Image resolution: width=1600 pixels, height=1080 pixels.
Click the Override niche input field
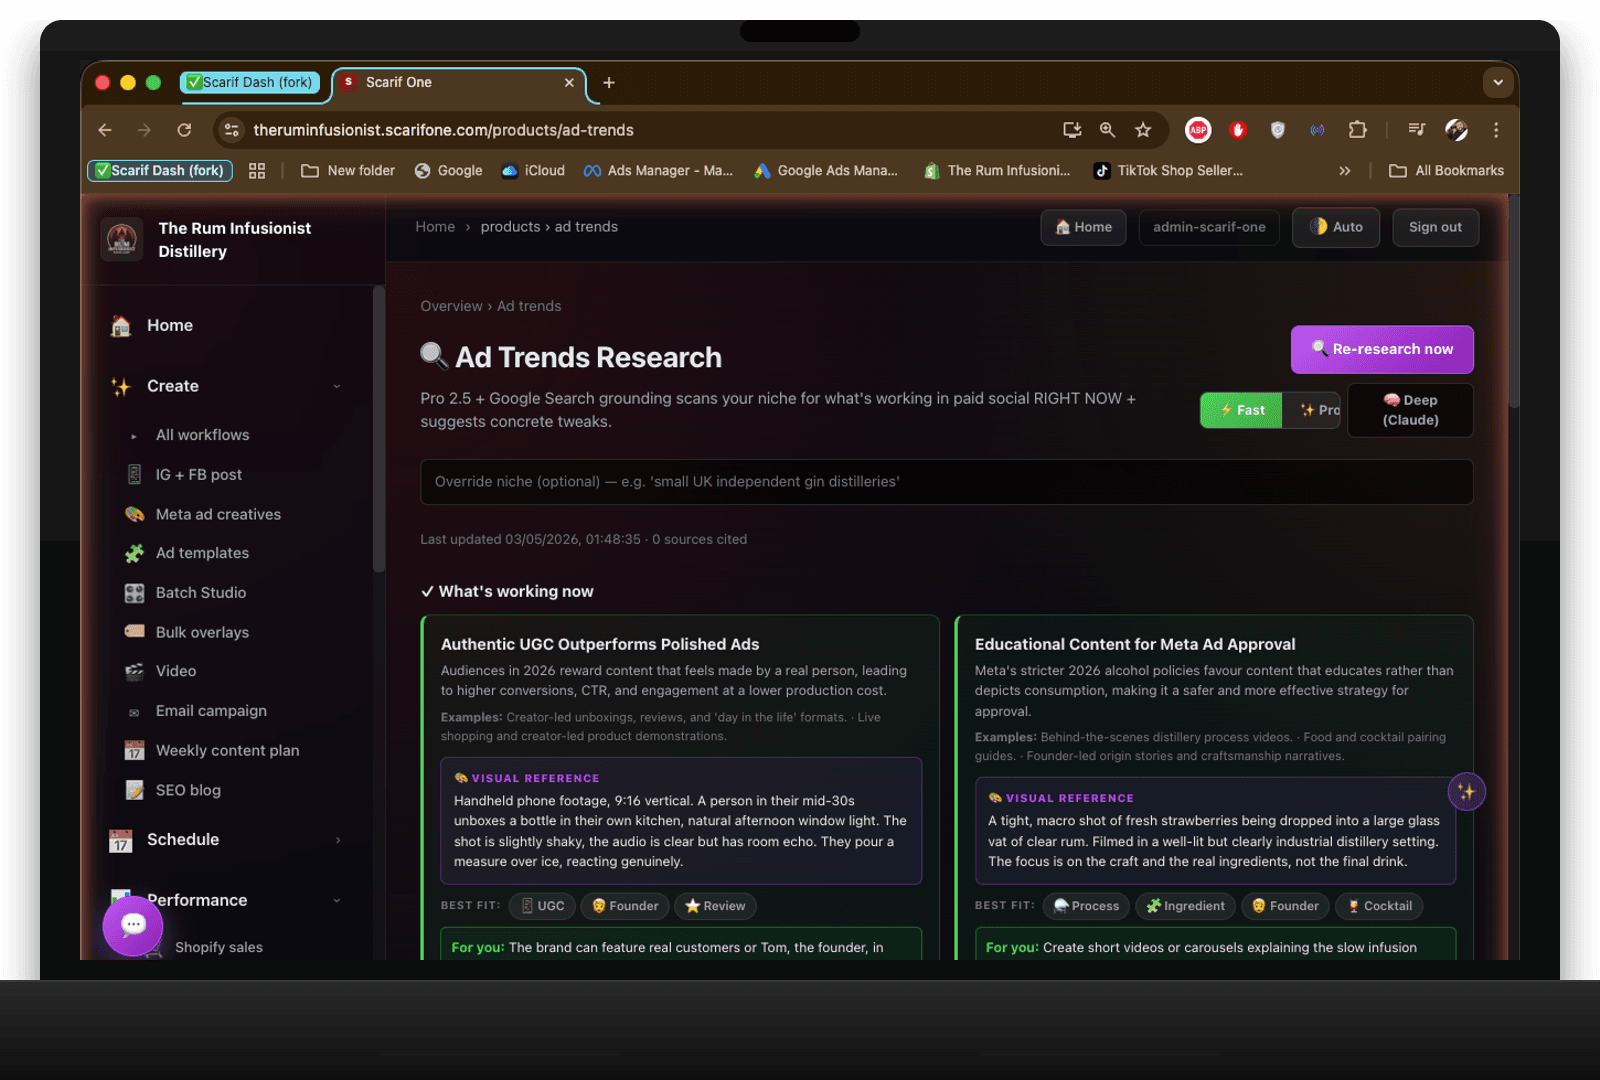pyautogui.click(x=946, y=482)
